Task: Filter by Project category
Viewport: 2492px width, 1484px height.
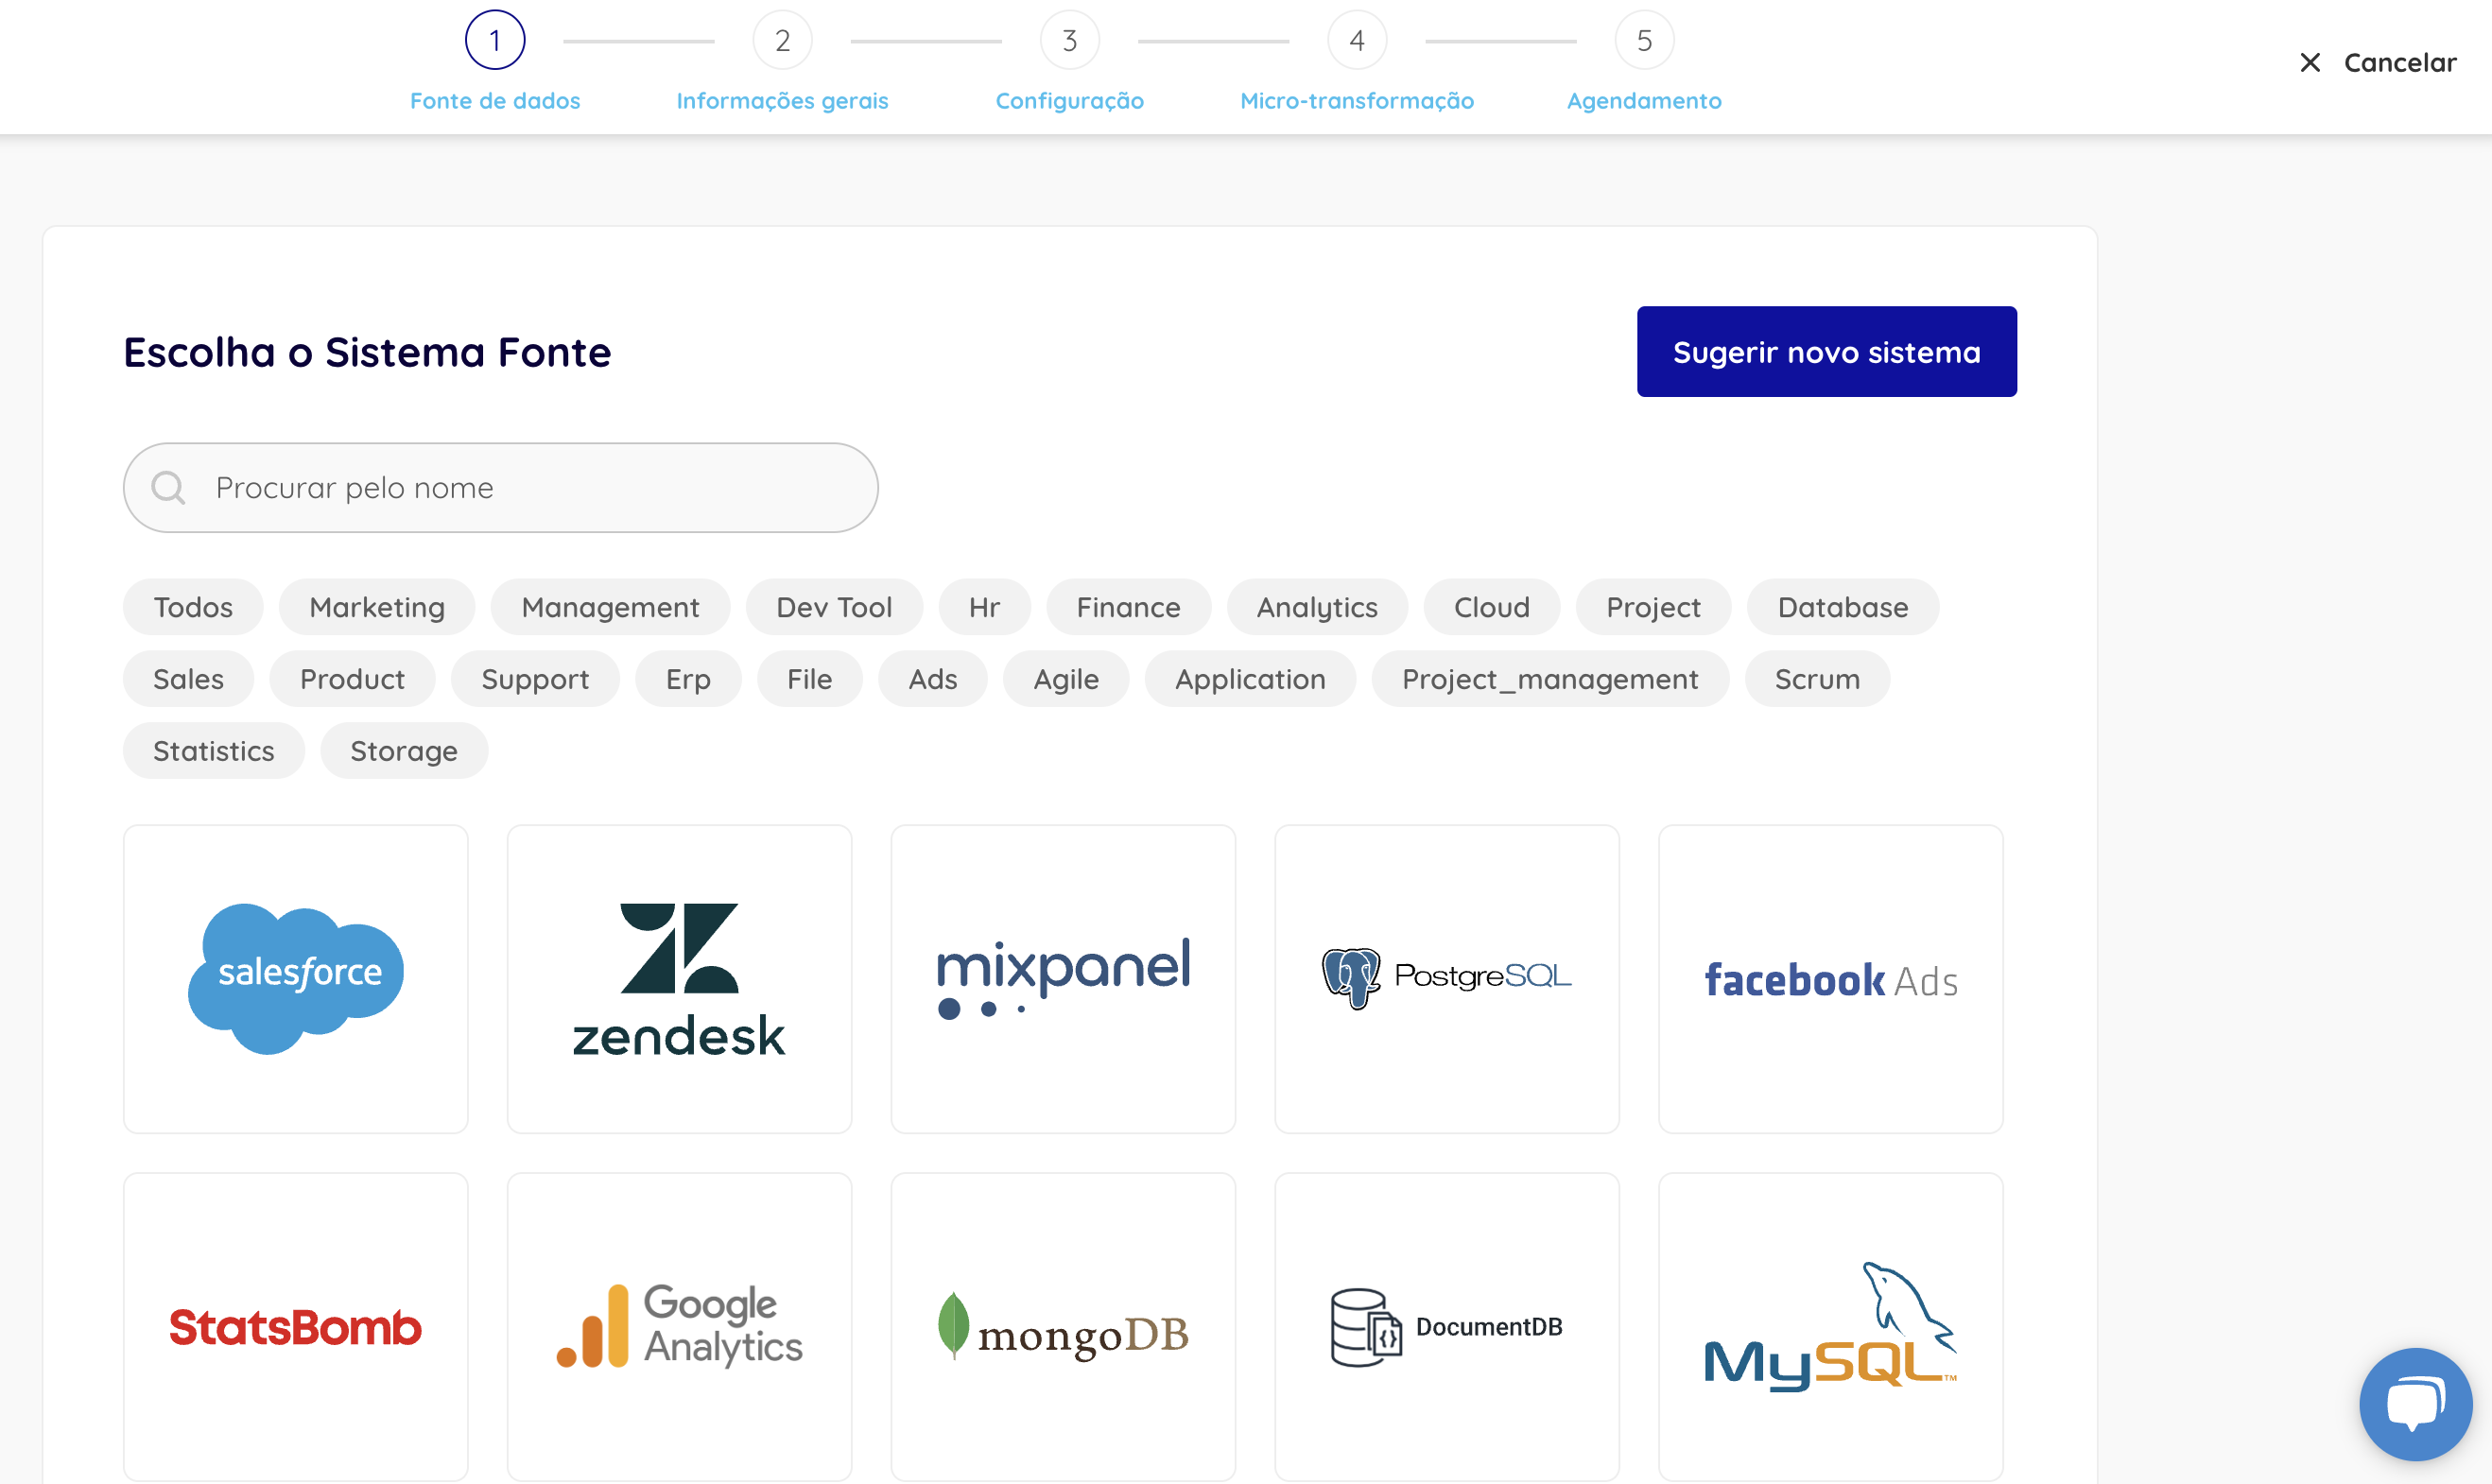Action: pos(1653,607)
